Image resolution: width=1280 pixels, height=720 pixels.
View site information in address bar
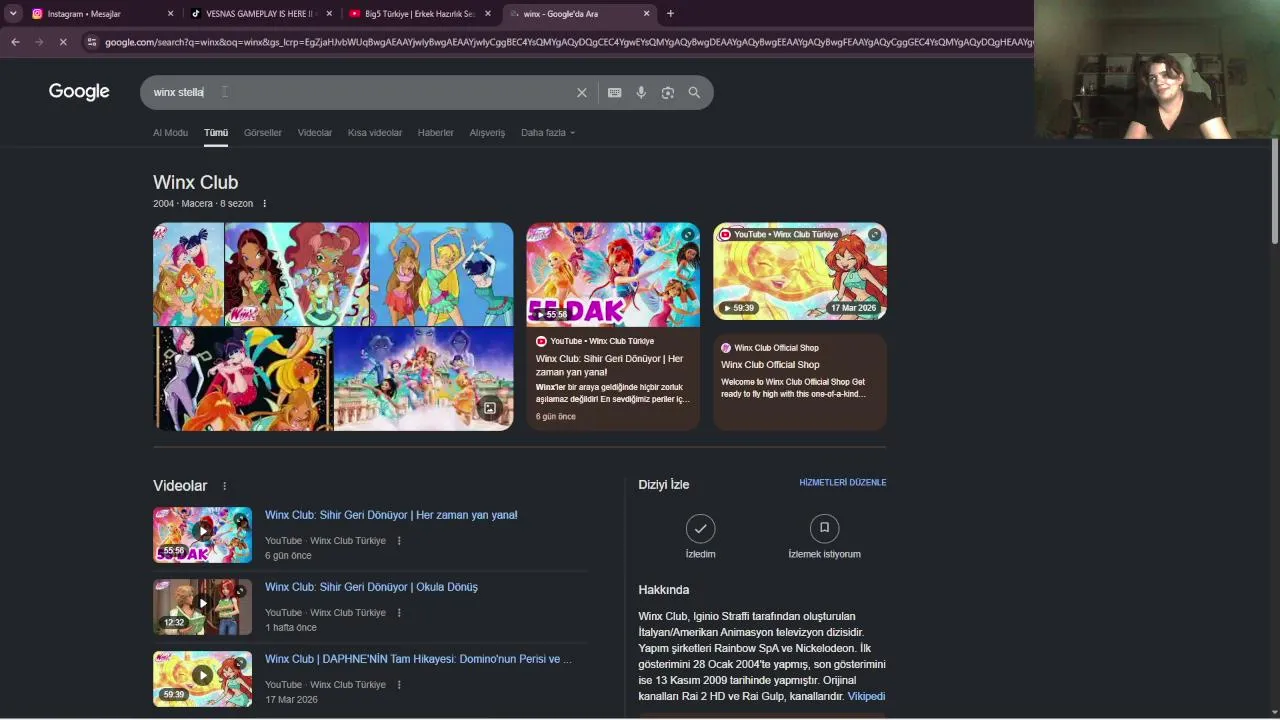tap(92, 42)
